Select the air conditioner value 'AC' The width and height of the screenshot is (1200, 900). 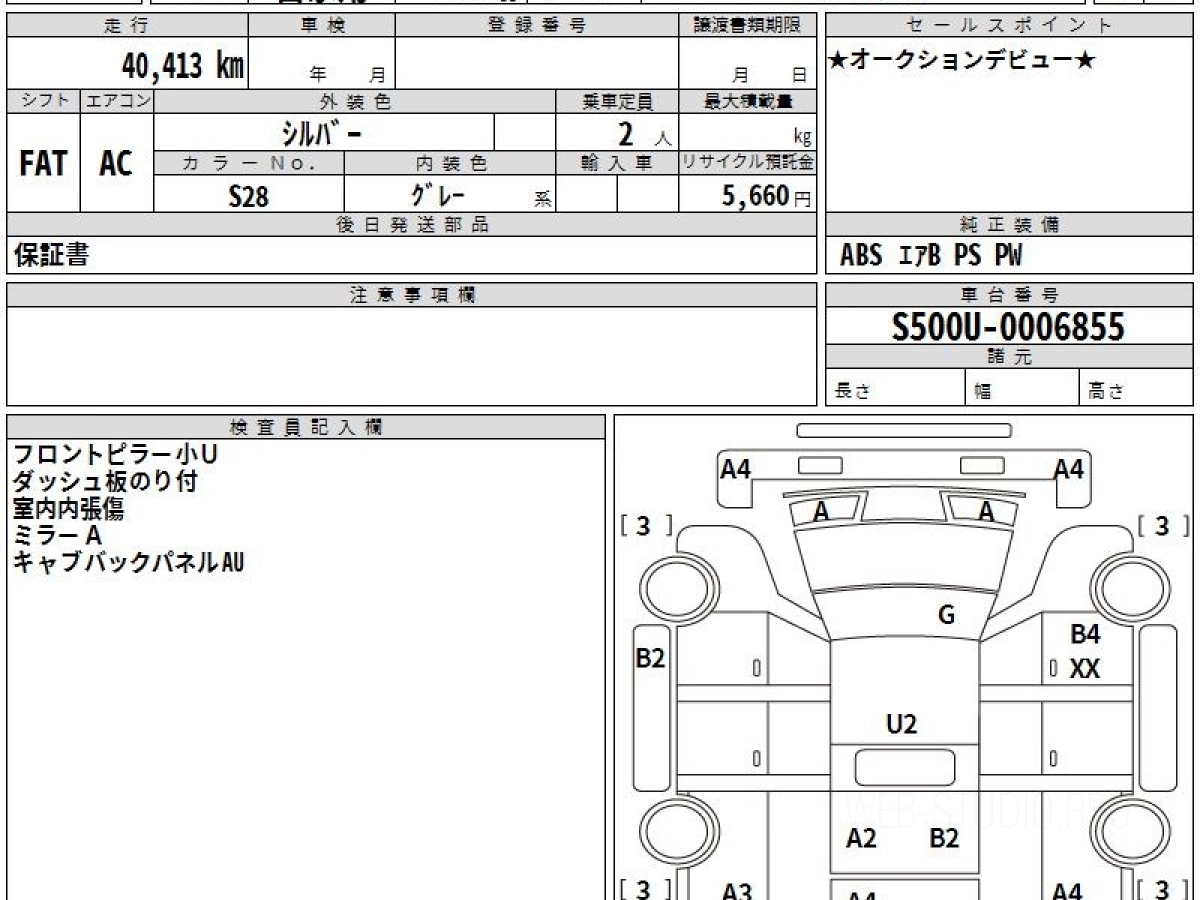pos(116,163)
